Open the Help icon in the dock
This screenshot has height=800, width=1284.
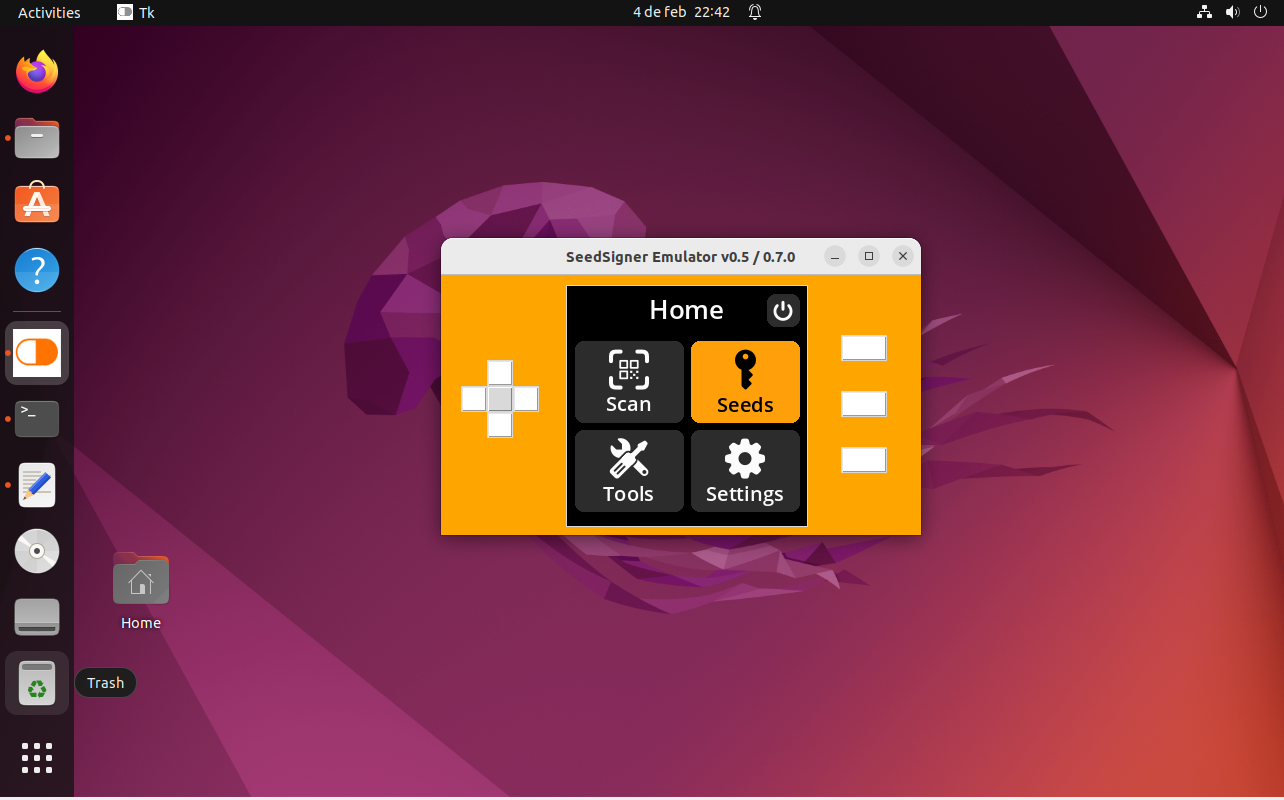pos(37,270)
